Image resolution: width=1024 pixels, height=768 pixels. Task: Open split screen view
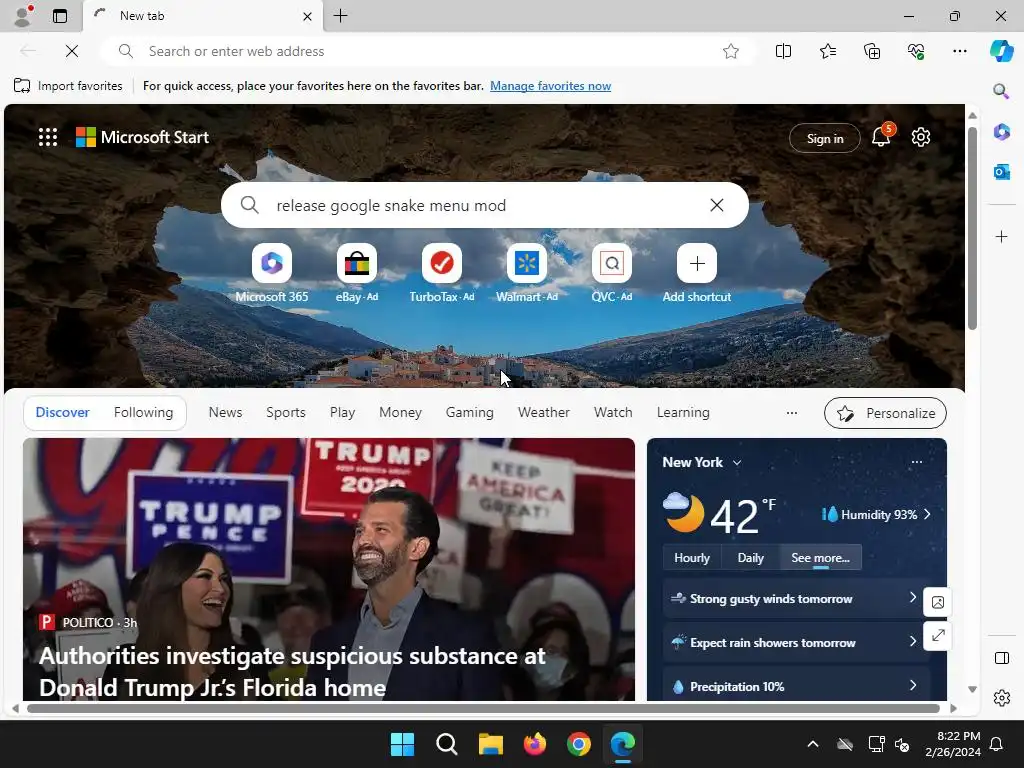783,51
